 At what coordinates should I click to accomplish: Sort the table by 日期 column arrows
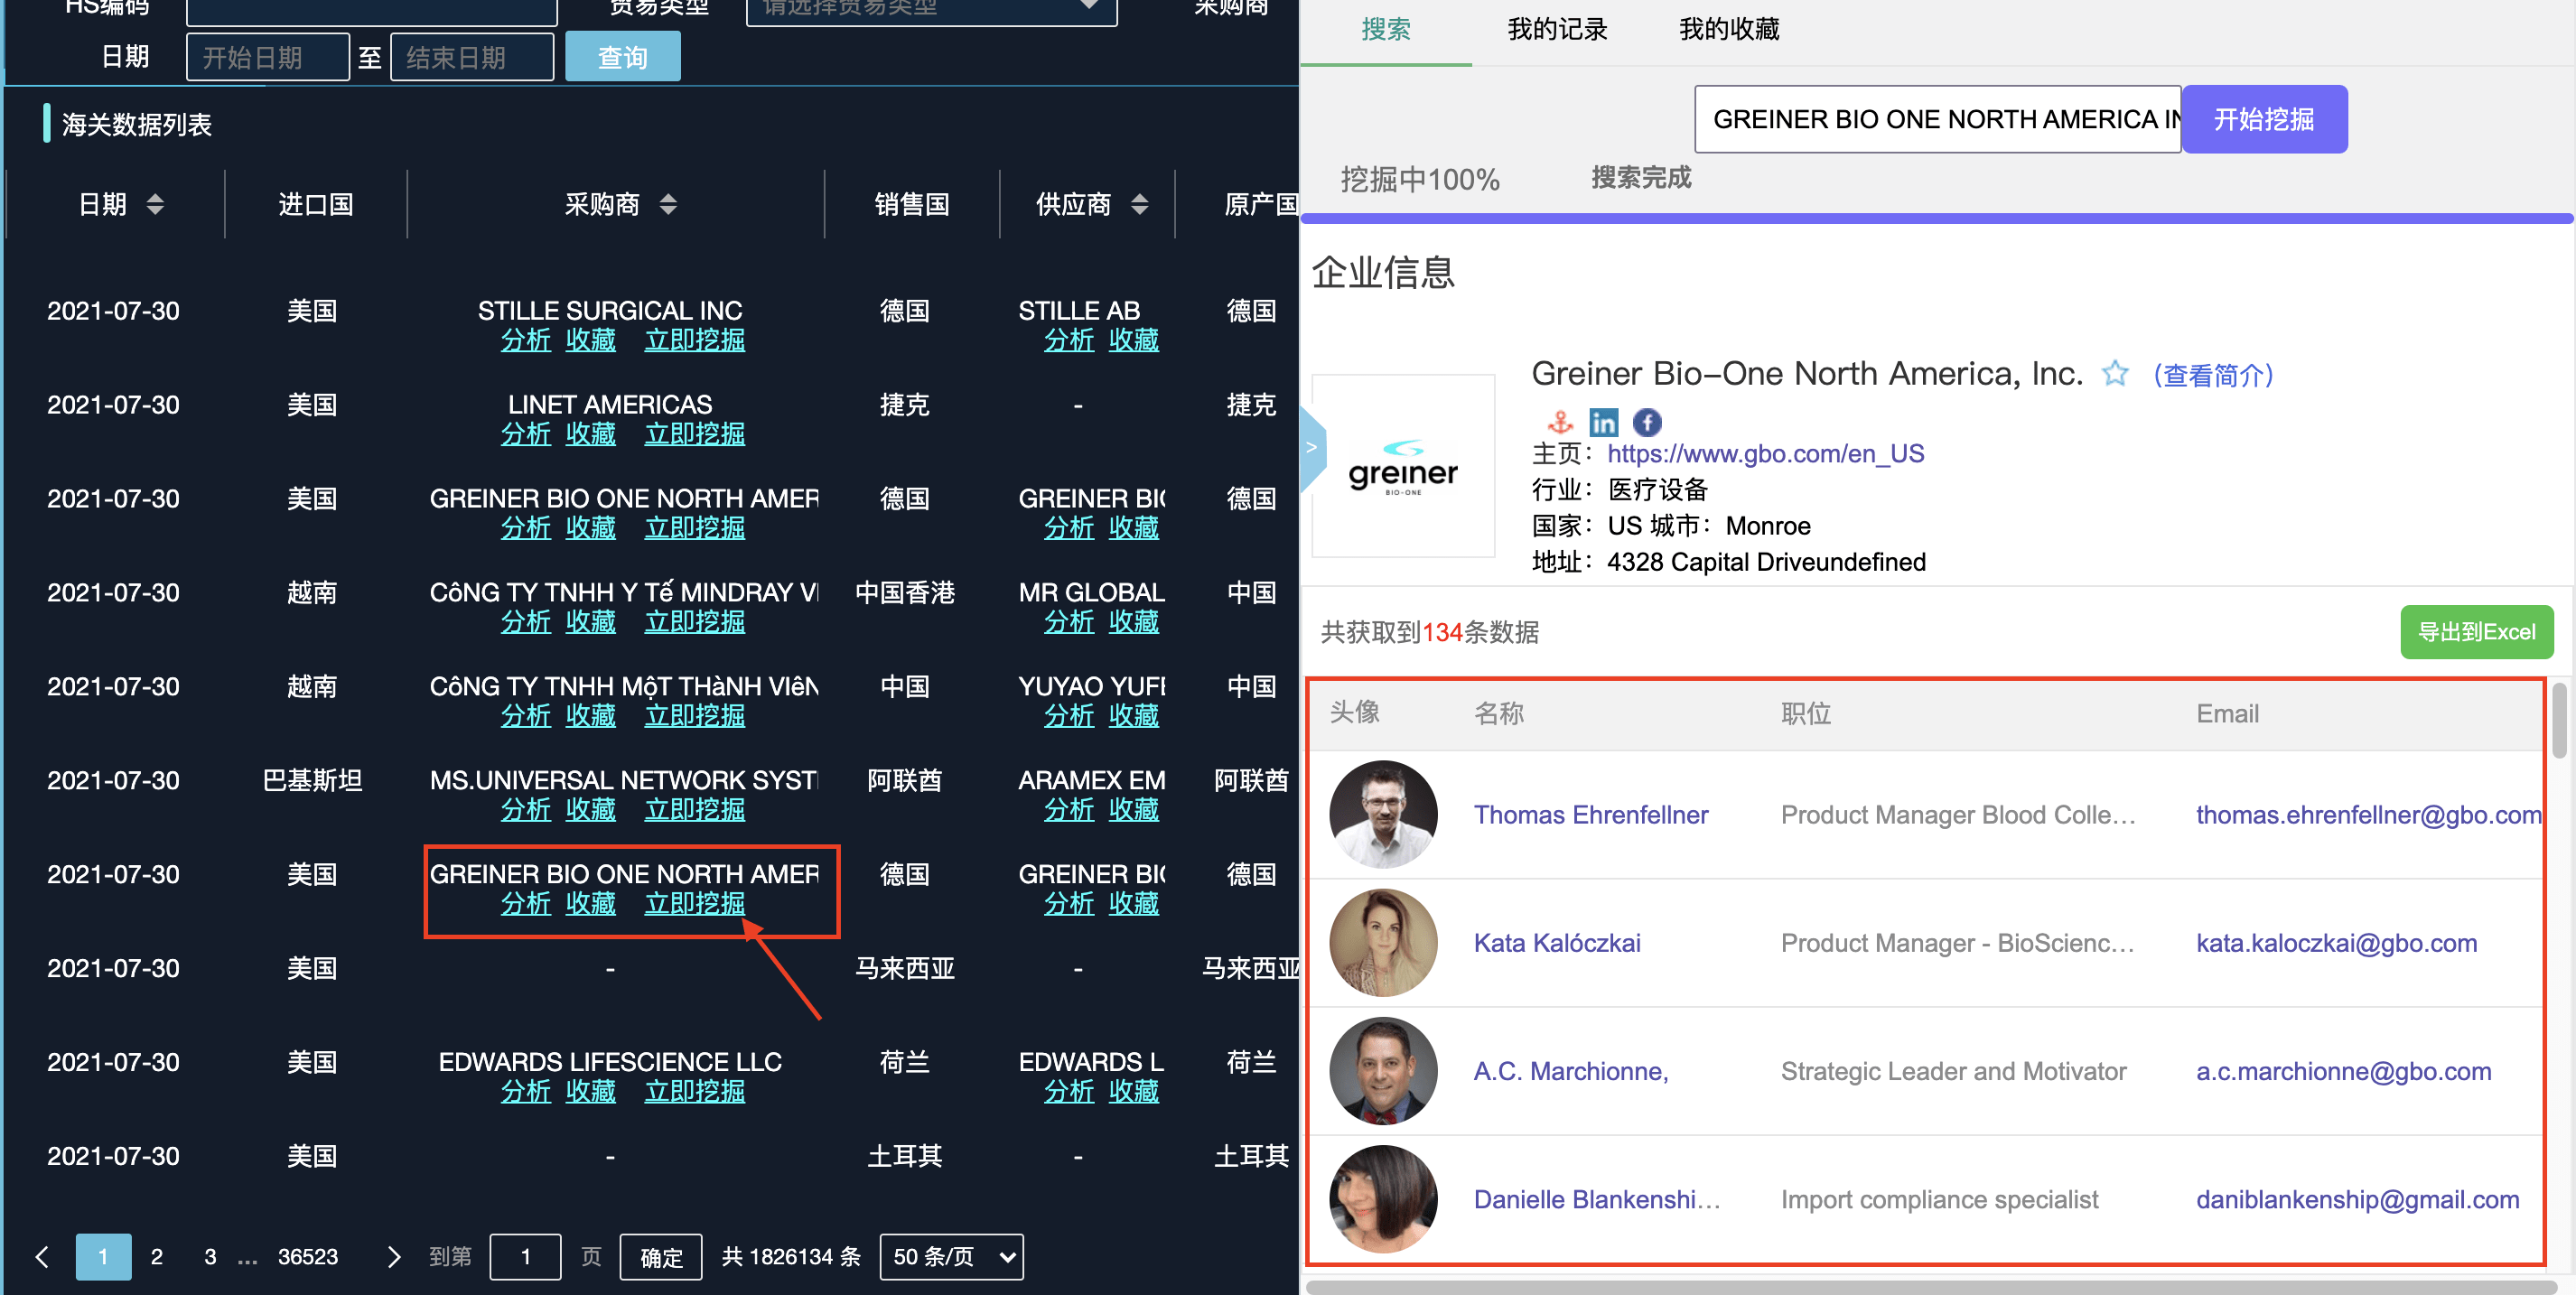click(155, 205)
